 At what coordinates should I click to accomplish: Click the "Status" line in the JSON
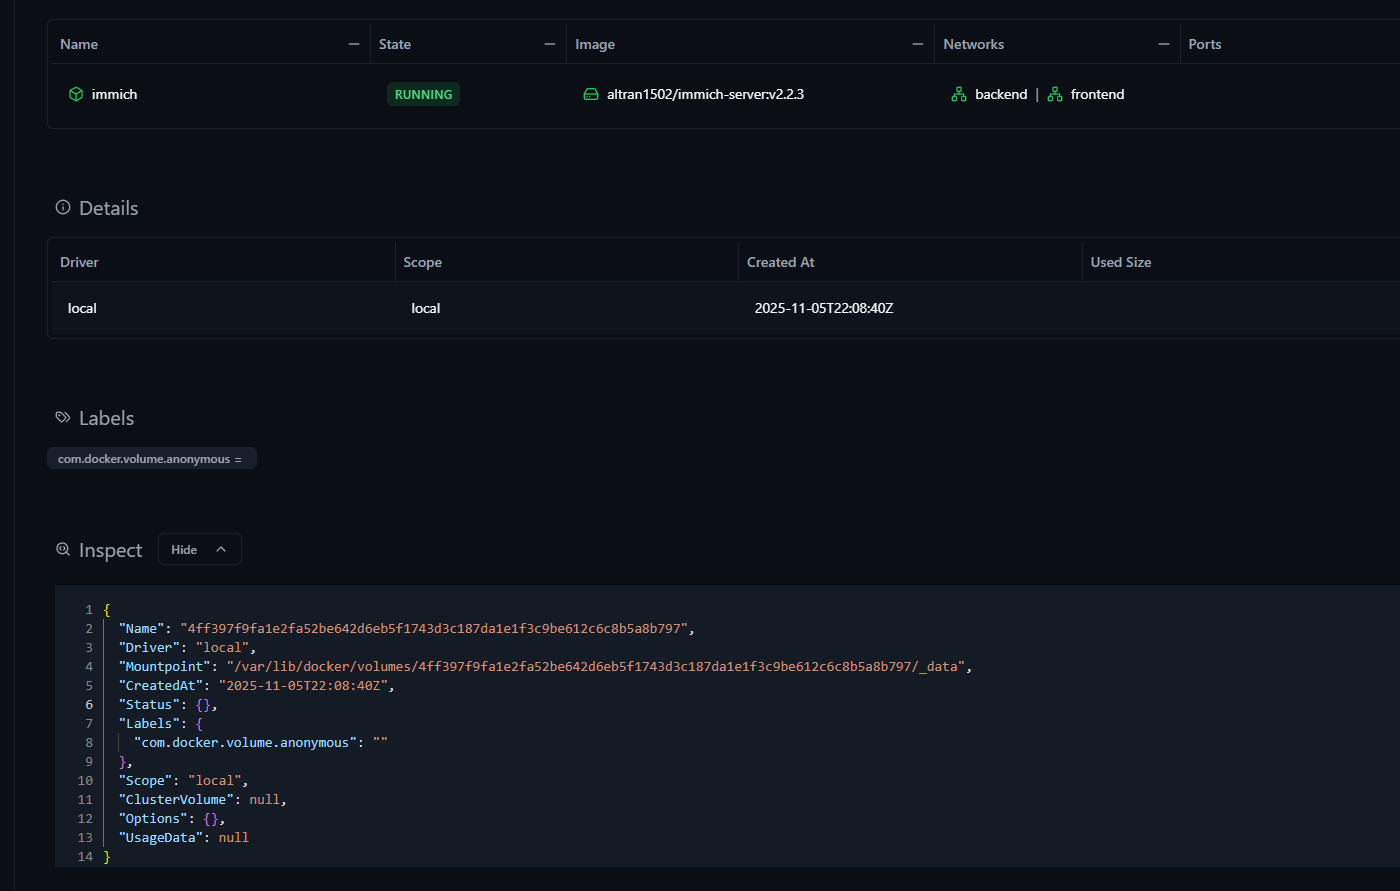pos(168,705)
